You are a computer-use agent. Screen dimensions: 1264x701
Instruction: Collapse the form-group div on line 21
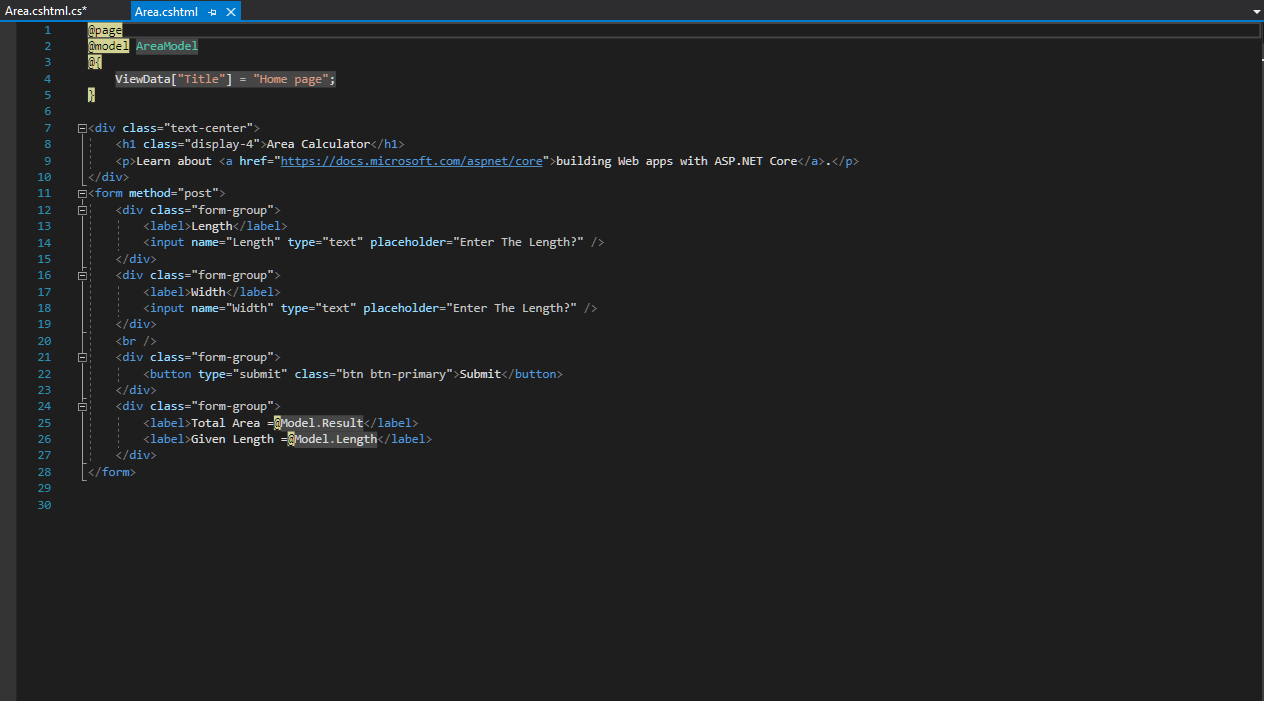point(82,357)
